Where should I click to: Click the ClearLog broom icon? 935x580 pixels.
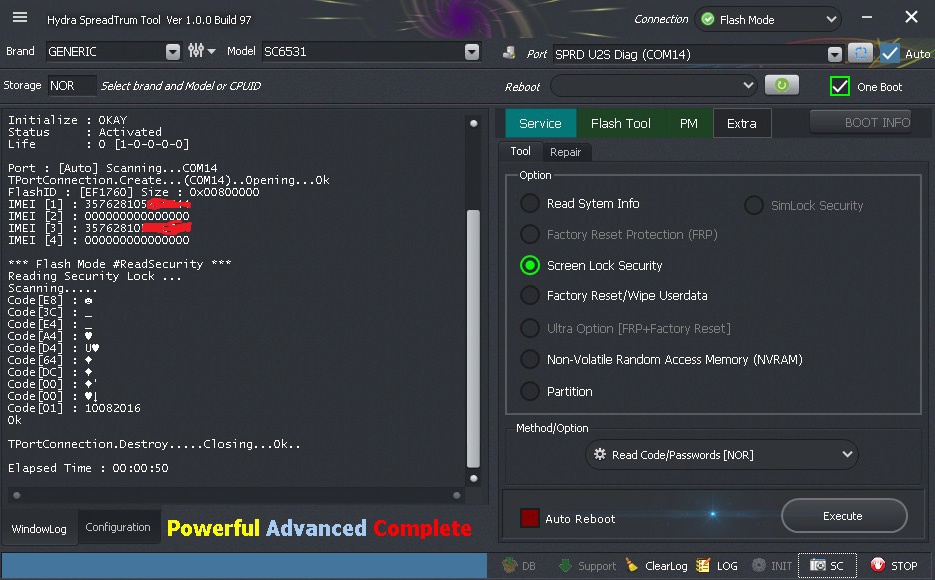click(631, 565)
